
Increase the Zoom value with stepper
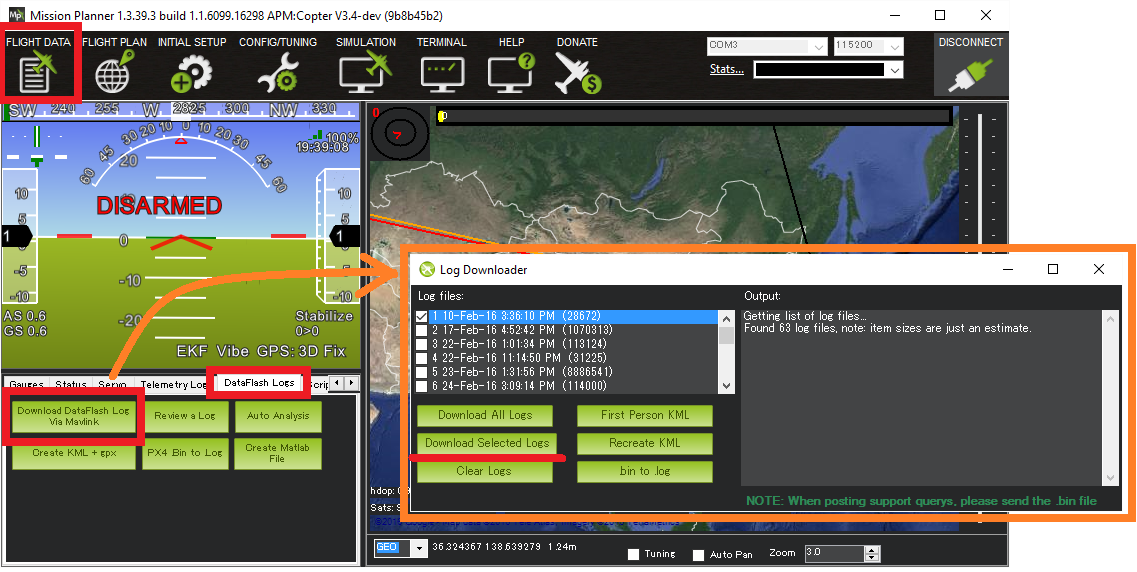click(872, 549)
